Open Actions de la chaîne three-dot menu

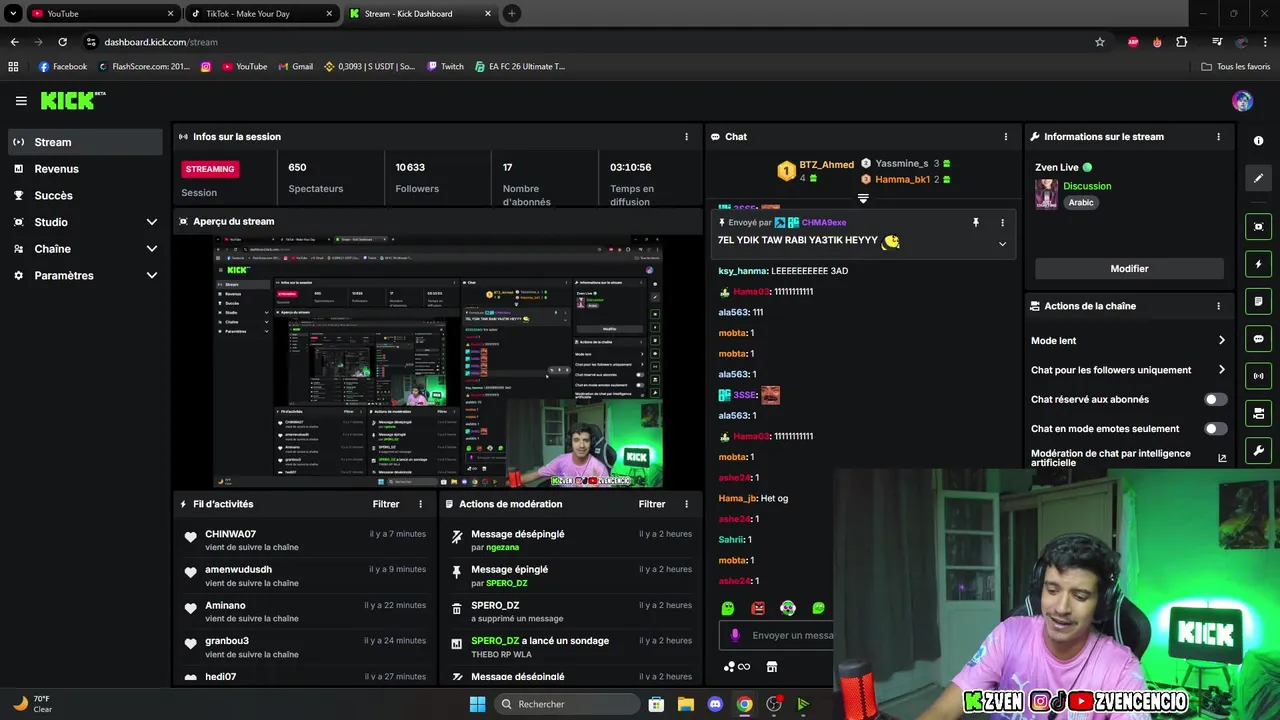1218,306
